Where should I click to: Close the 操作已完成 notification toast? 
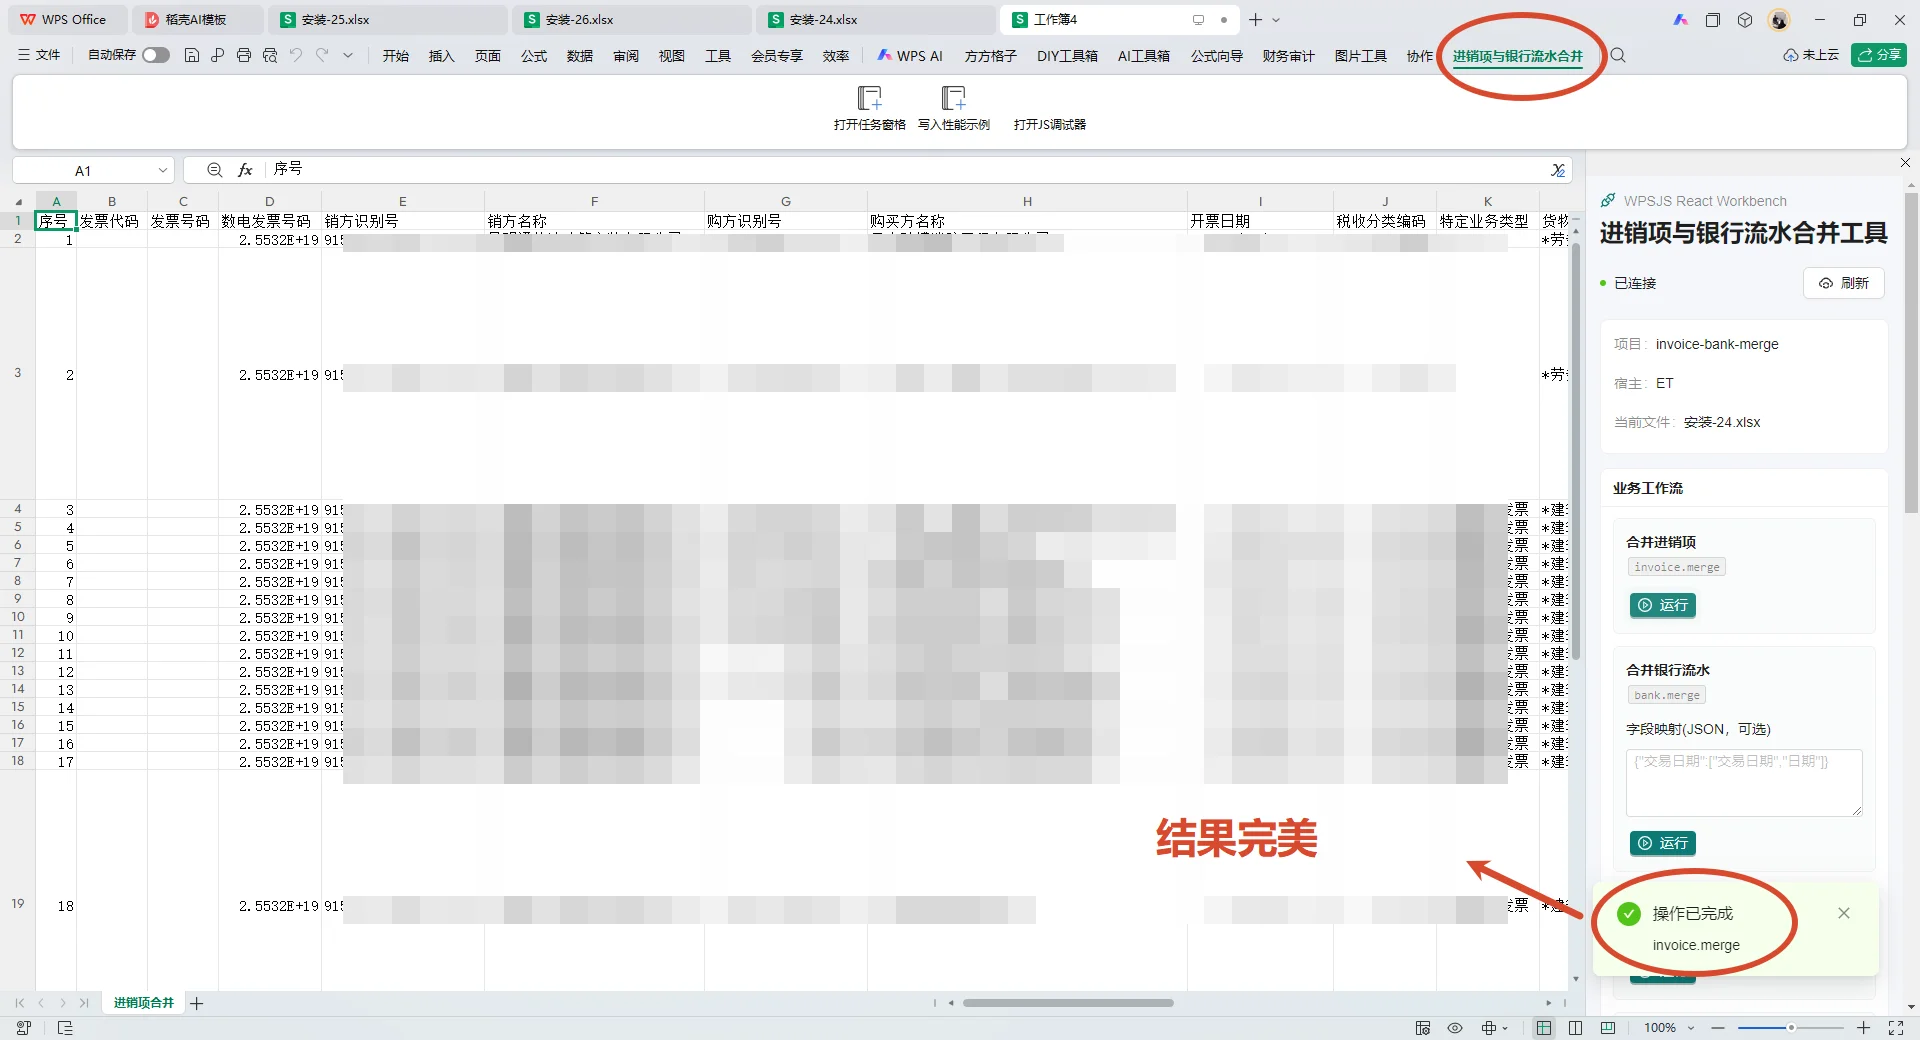[x=1844, y=913]
